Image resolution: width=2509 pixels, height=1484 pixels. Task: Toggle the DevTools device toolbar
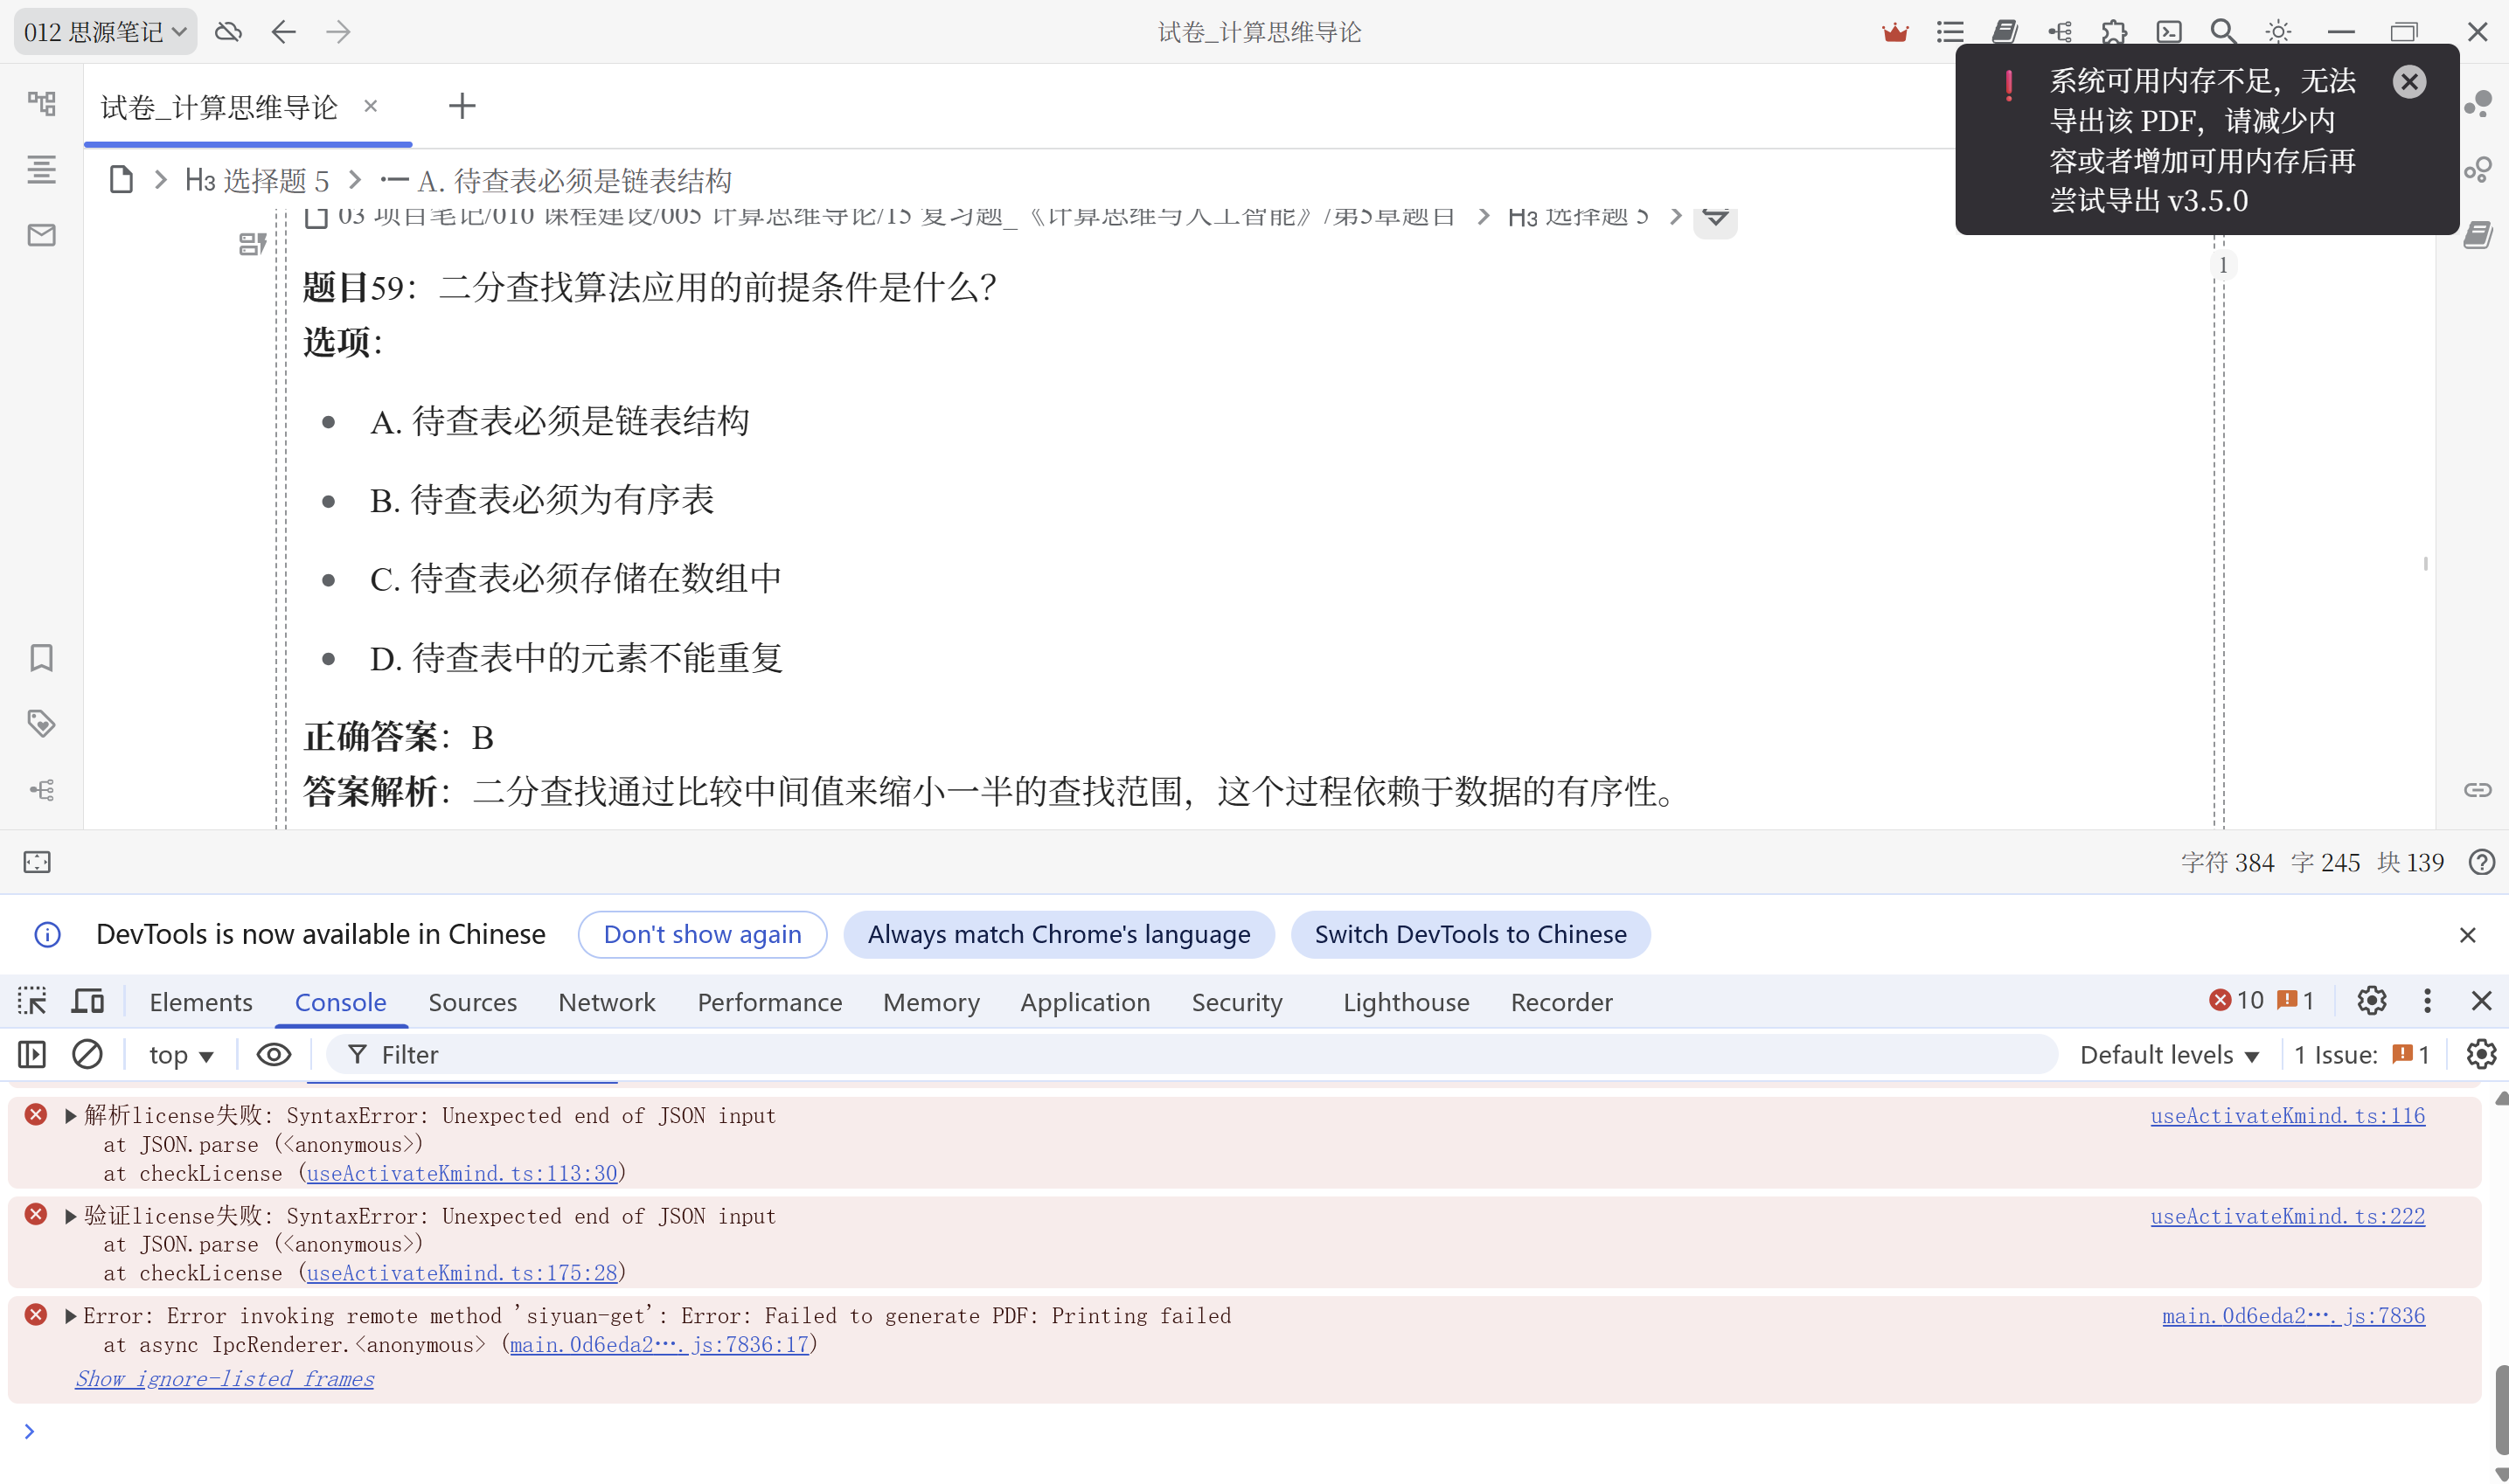[x=88, y=1001]
